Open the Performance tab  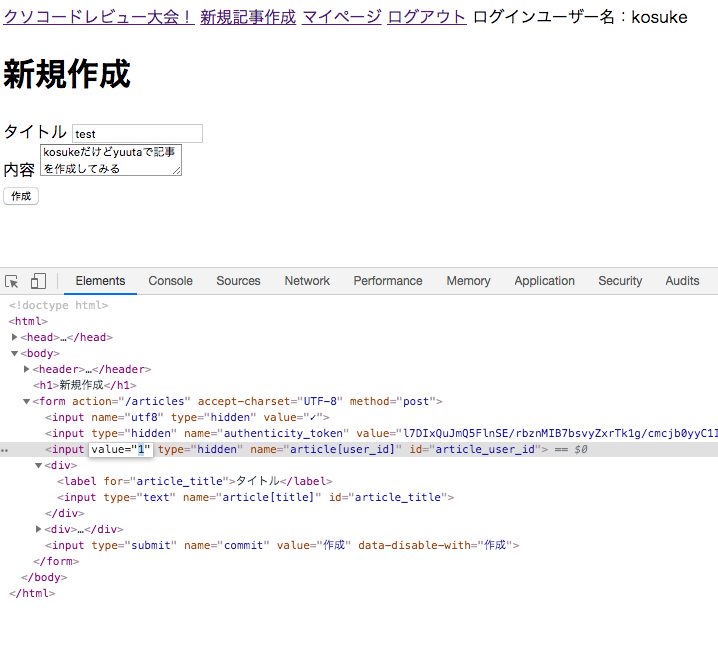pos(388,281)
